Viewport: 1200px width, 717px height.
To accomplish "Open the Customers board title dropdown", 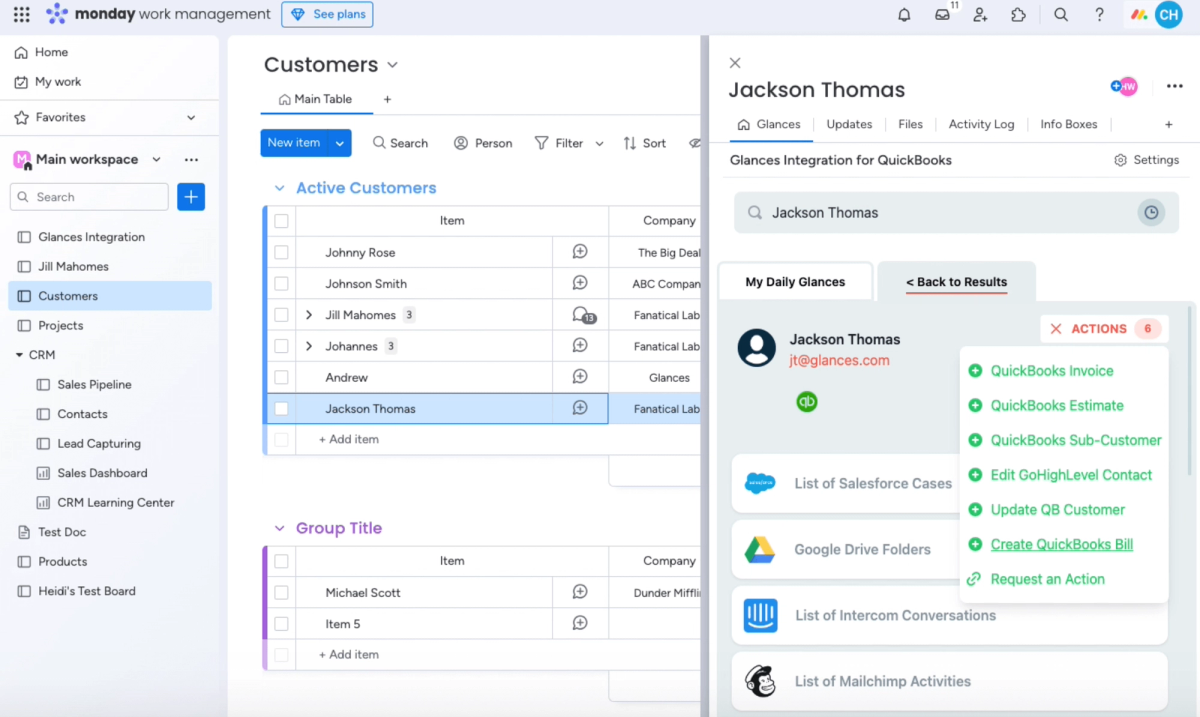I will [392, 65].
